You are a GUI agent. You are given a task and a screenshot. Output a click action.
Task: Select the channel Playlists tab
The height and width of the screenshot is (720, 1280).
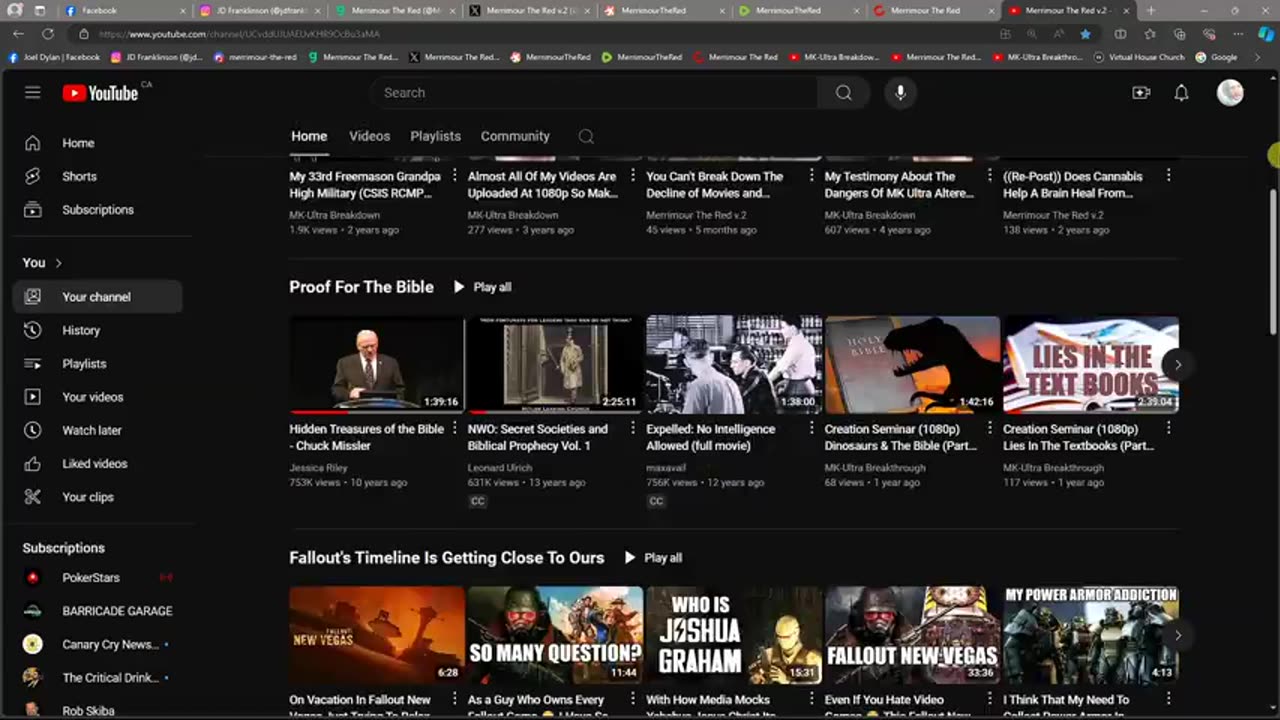pos(435,137)
